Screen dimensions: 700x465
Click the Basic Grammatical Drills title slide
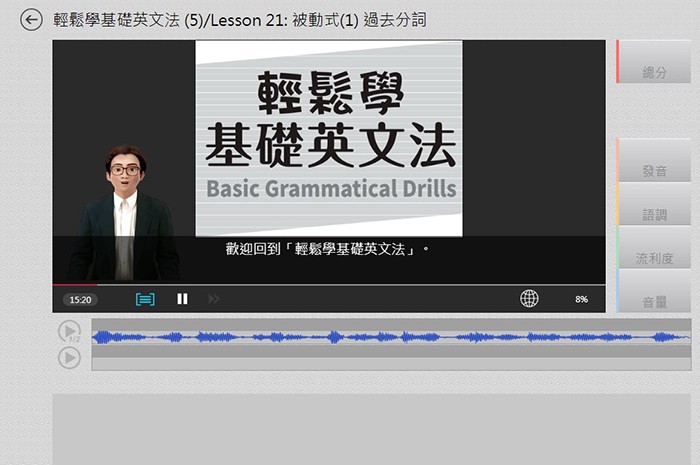[329, 137]
